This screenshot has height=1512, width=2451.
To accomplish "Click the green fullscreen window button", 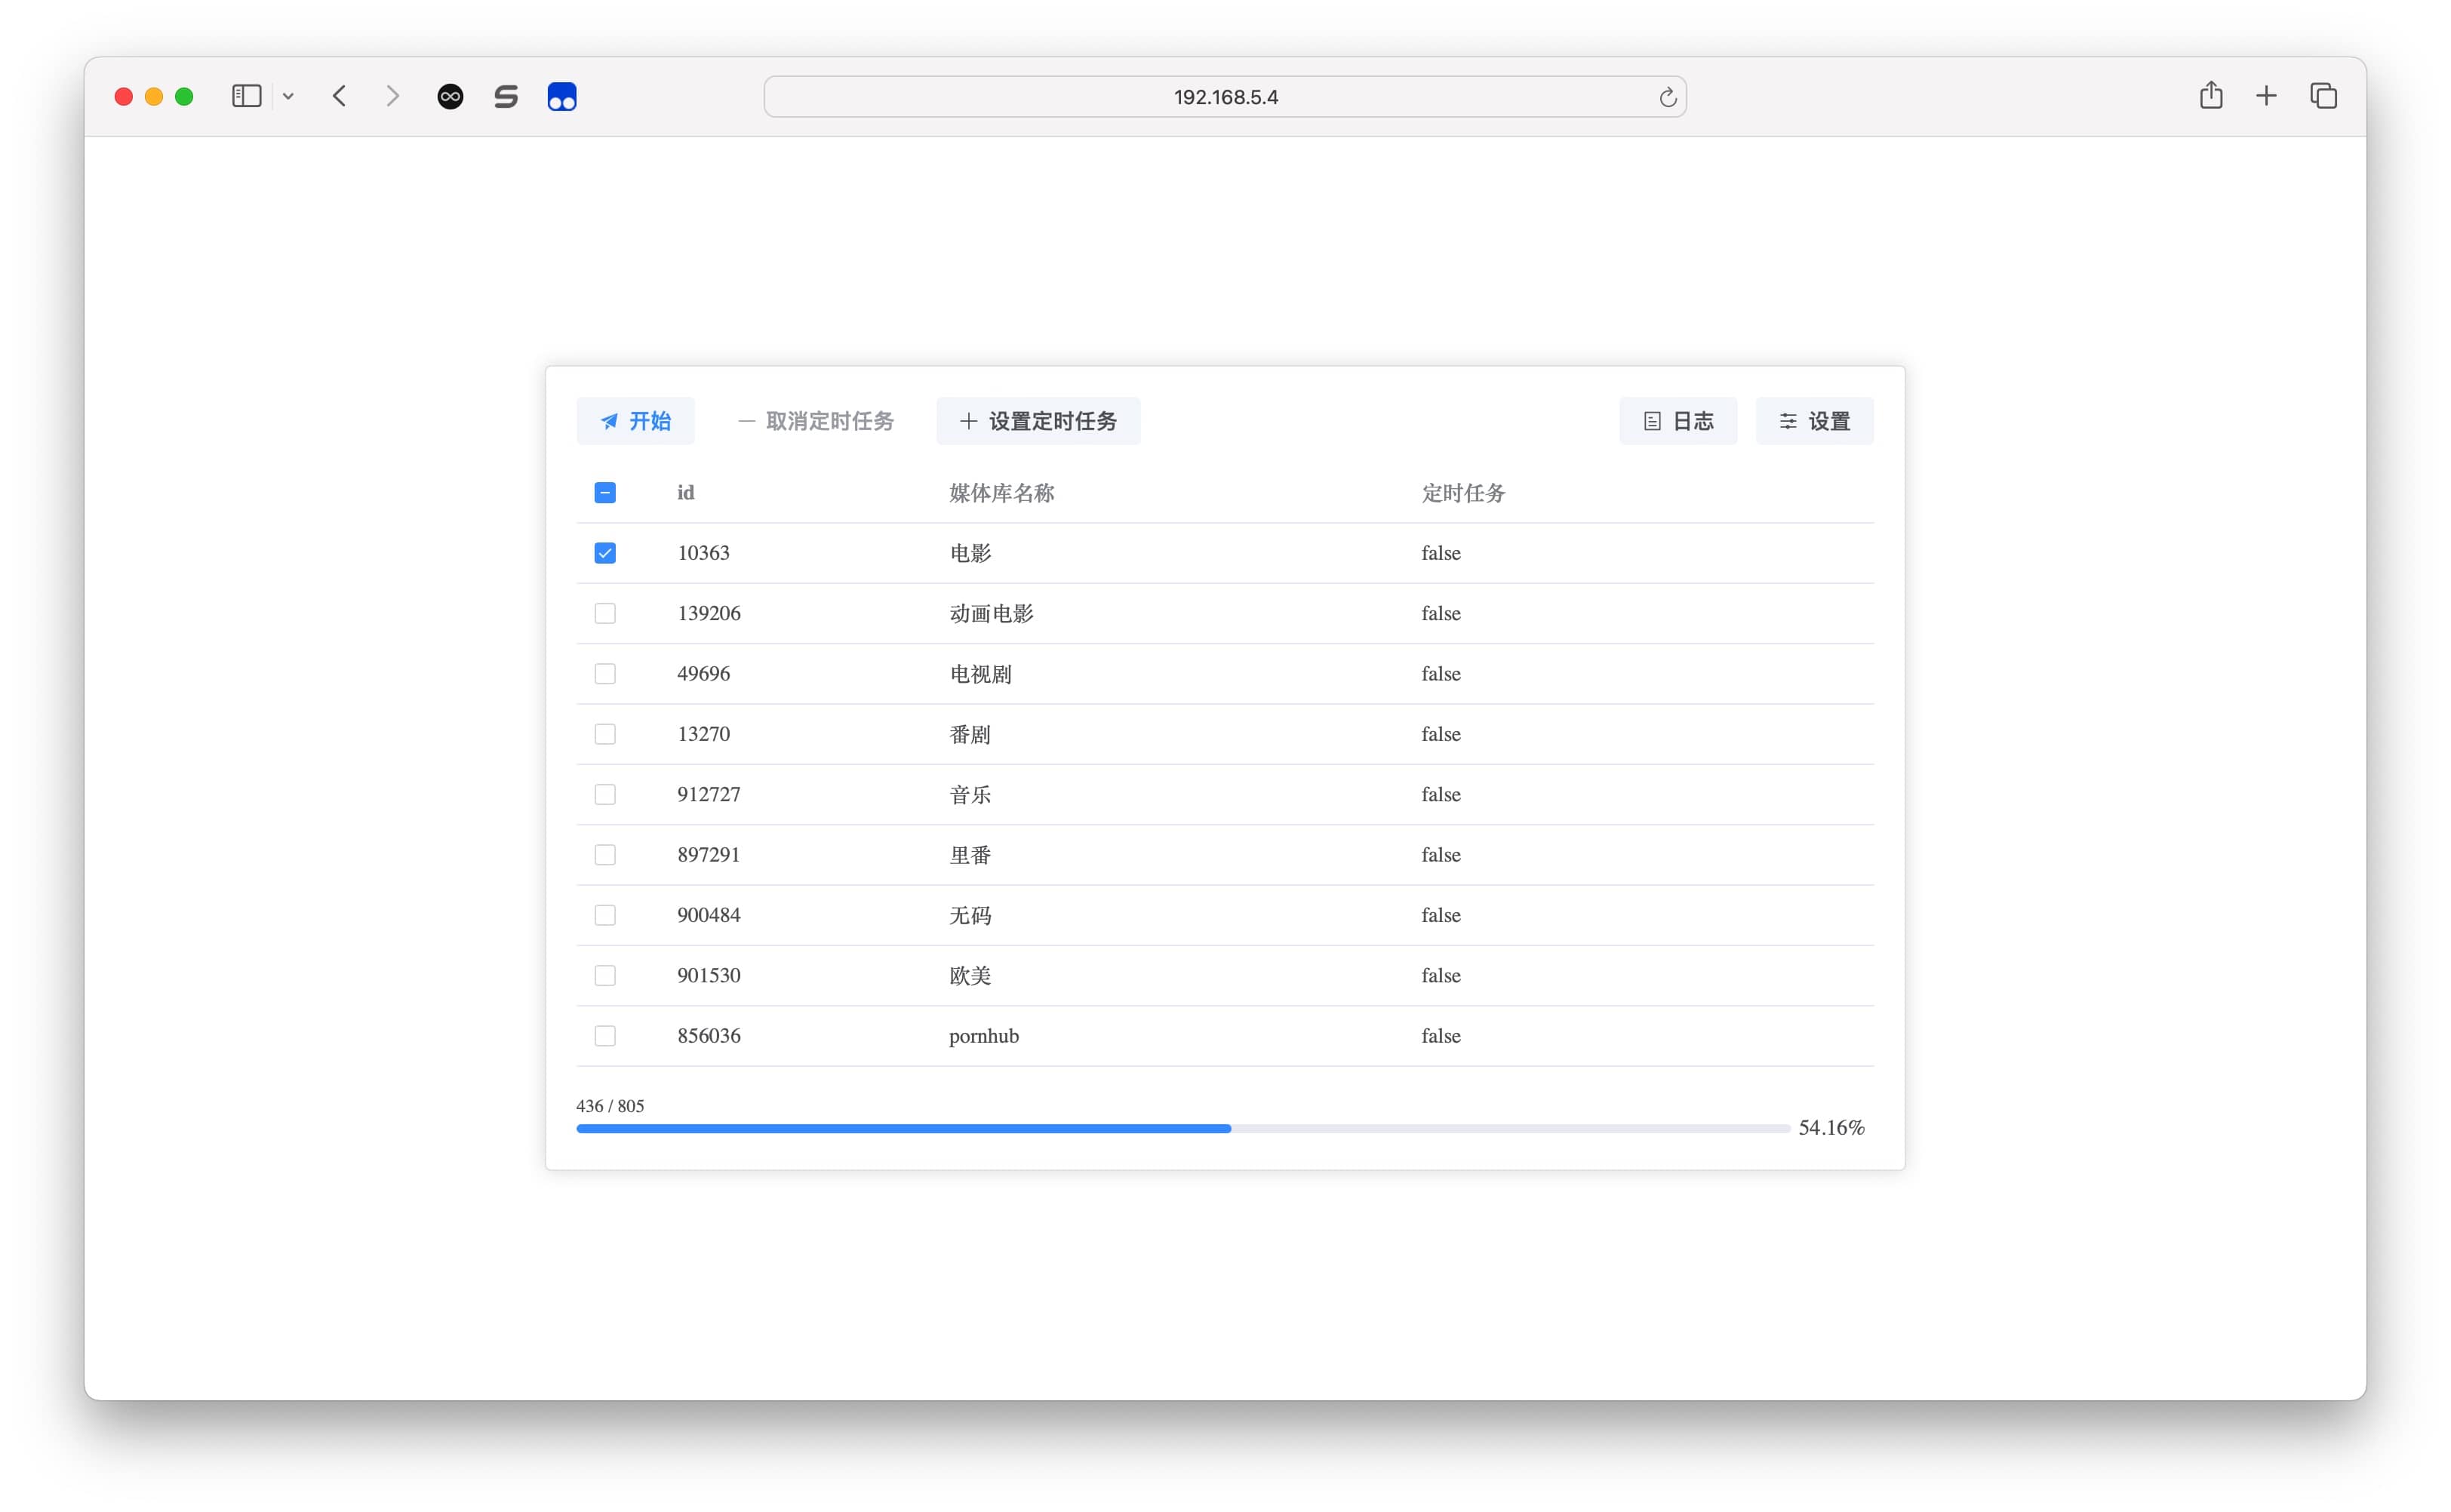I will [x=184, y=96].
